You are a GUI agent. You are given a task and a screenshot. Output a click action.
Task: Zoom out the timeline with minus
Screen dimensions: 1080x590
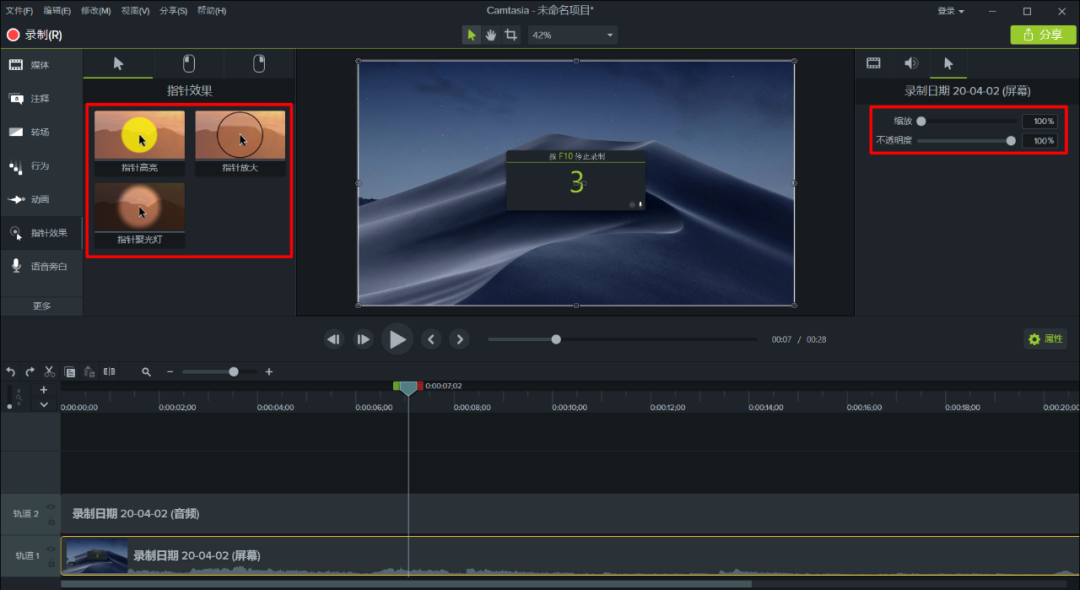tap(170, 372)
